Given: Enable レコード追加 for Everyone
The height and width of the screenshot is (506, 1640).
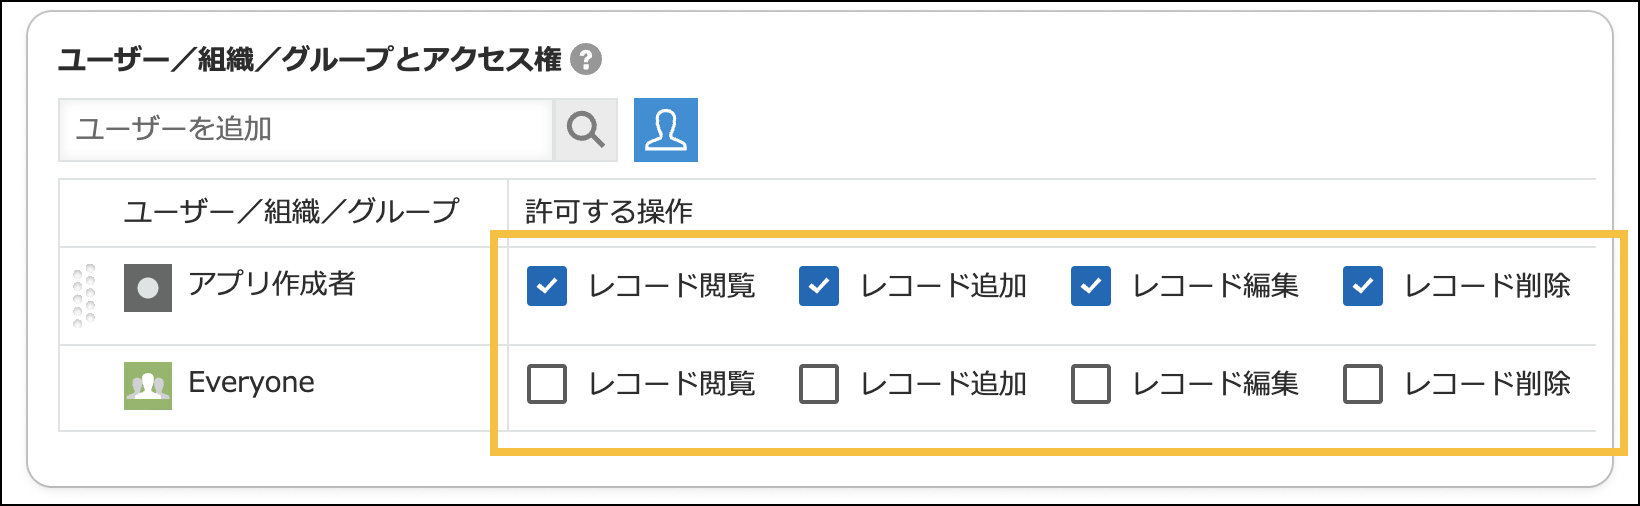Looking at the screenshot, I should coord(819,384).
